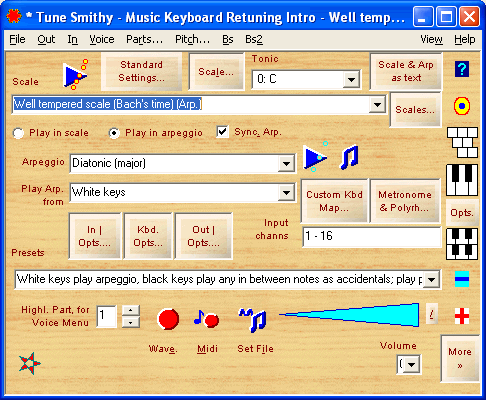Open the In menu
Image resolution: width=486 pixels, height=400 pixels.
72,39
